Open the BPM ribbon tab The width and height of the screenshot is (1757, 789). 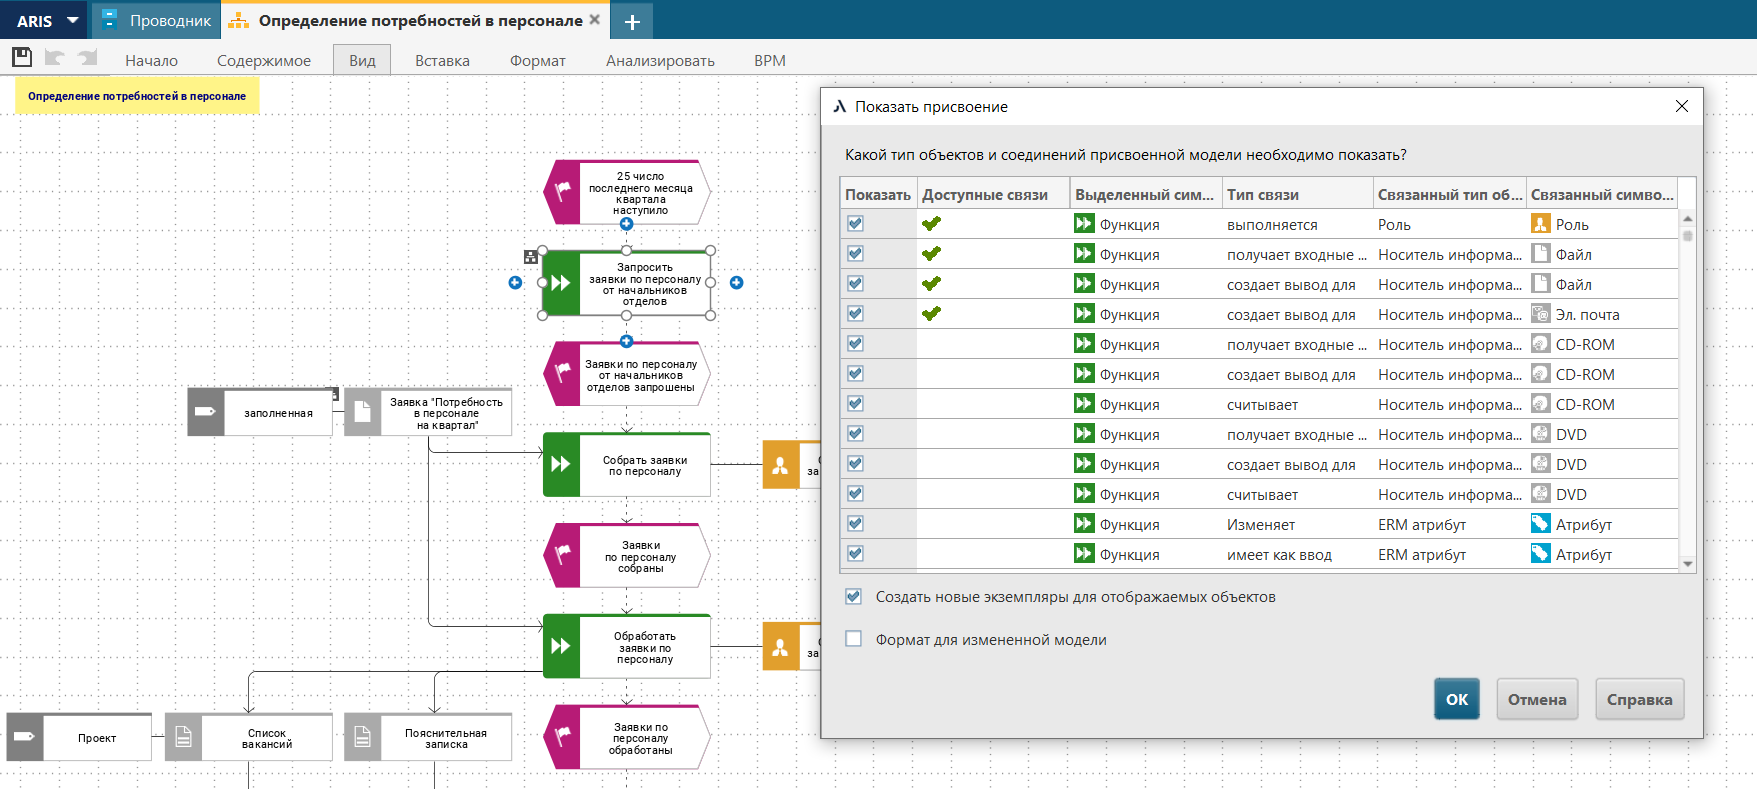[x=769, y=60]
